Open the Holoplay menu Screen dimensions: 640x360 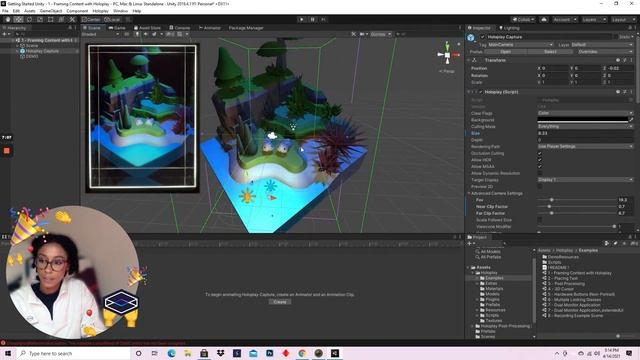click(100, 11)
